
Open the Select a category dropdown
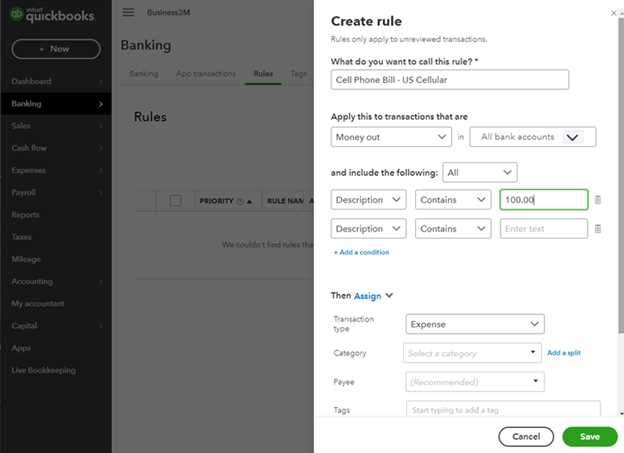(472, 353)
